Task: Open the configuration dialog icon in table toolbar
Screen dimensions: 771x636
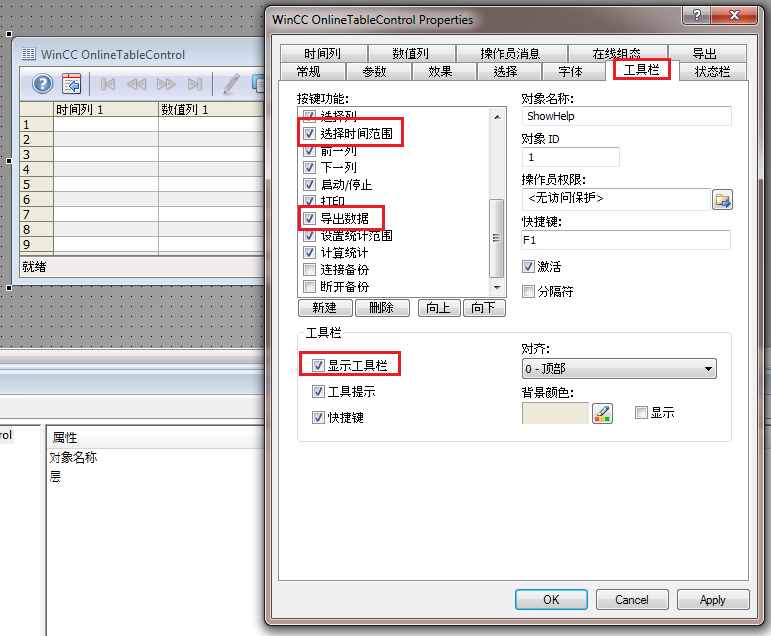Action: [x=72, y=84]
